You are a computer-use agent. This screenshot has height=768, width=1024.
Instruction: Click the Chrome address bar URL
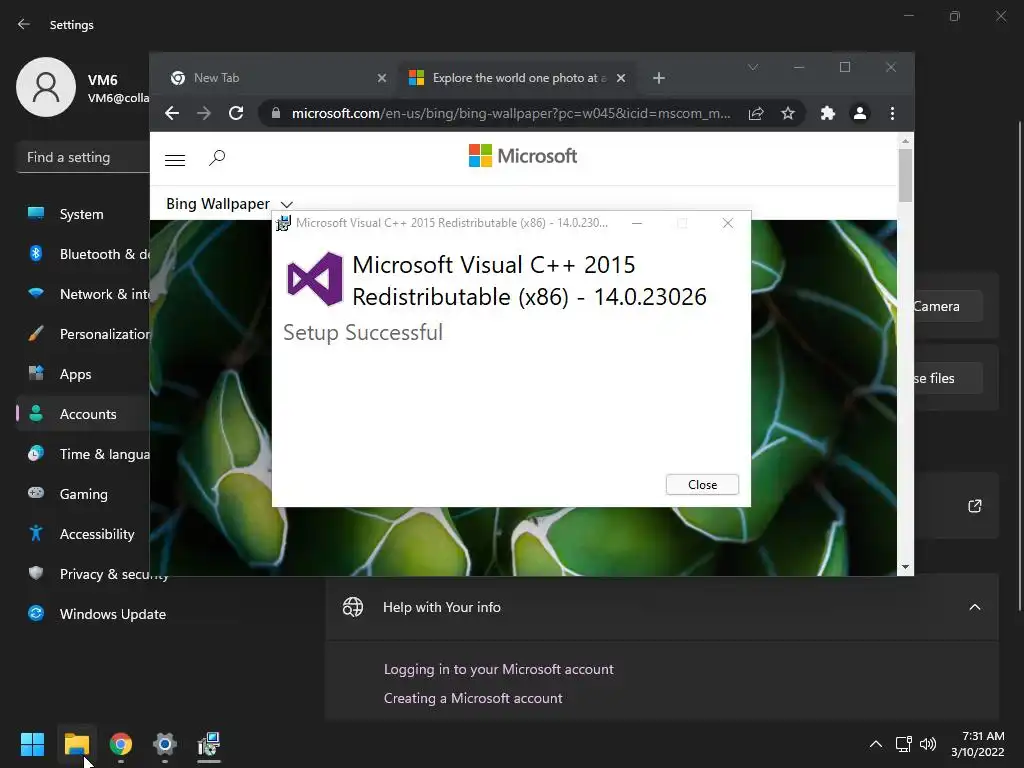[x=511, y=113]
